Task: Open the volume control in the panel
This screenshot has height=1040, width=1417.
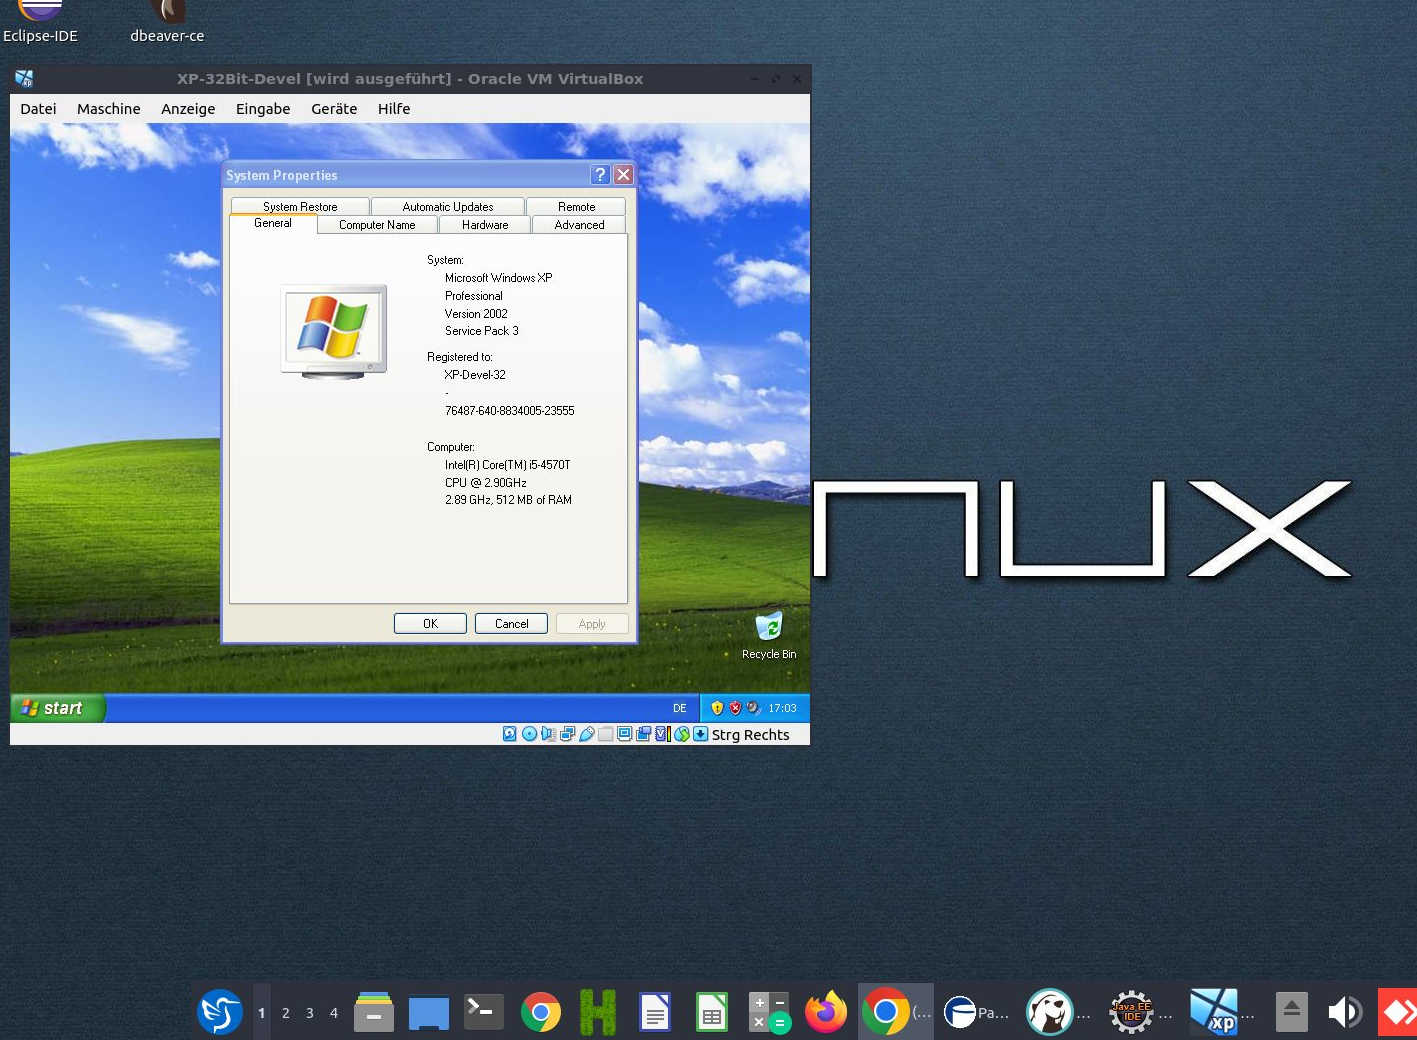Action: pos(1344,1012)
